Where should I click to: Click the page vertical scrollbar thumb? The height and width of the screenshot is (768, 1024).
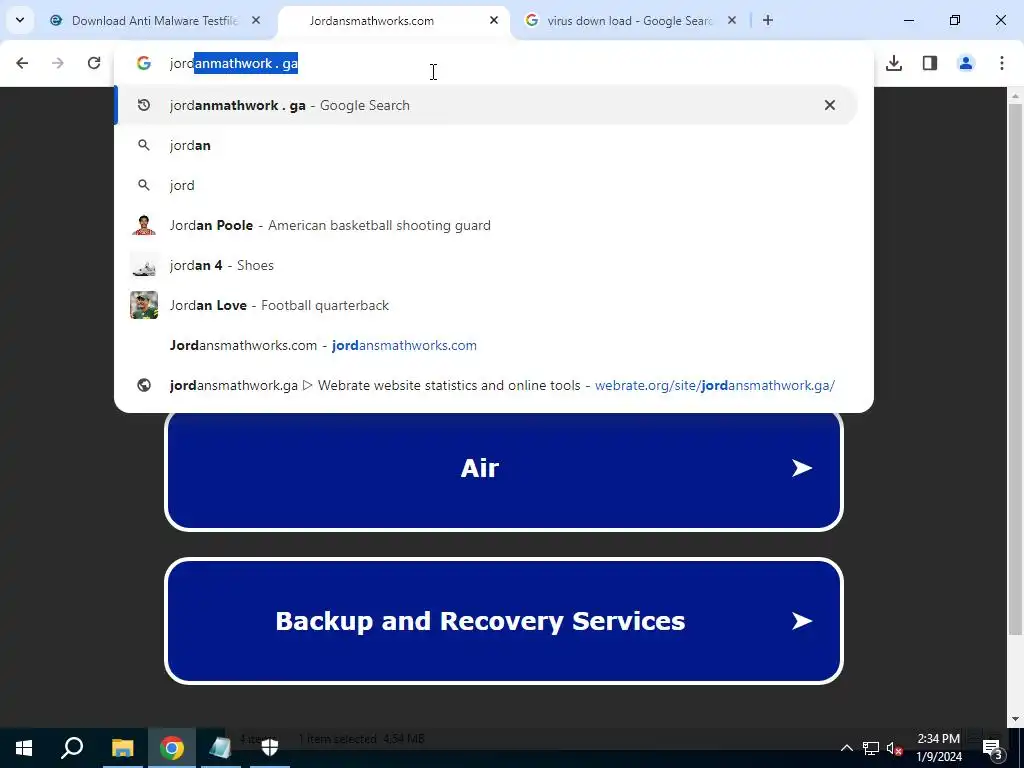click(x=1015, y=369)
